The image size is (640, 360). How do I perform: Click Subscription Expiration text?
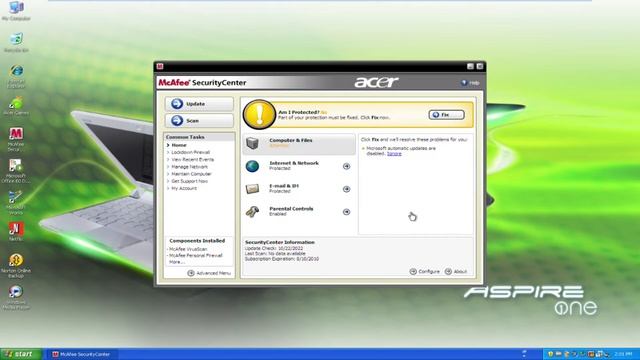click(282, 259)
